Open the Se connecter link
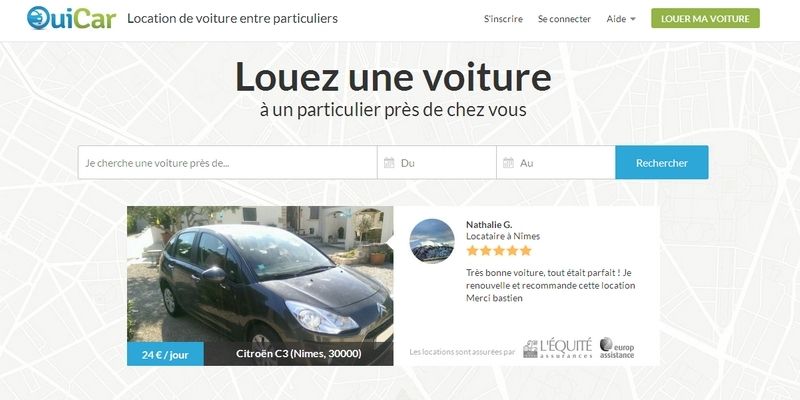800x400 pixels. (564, 19)
